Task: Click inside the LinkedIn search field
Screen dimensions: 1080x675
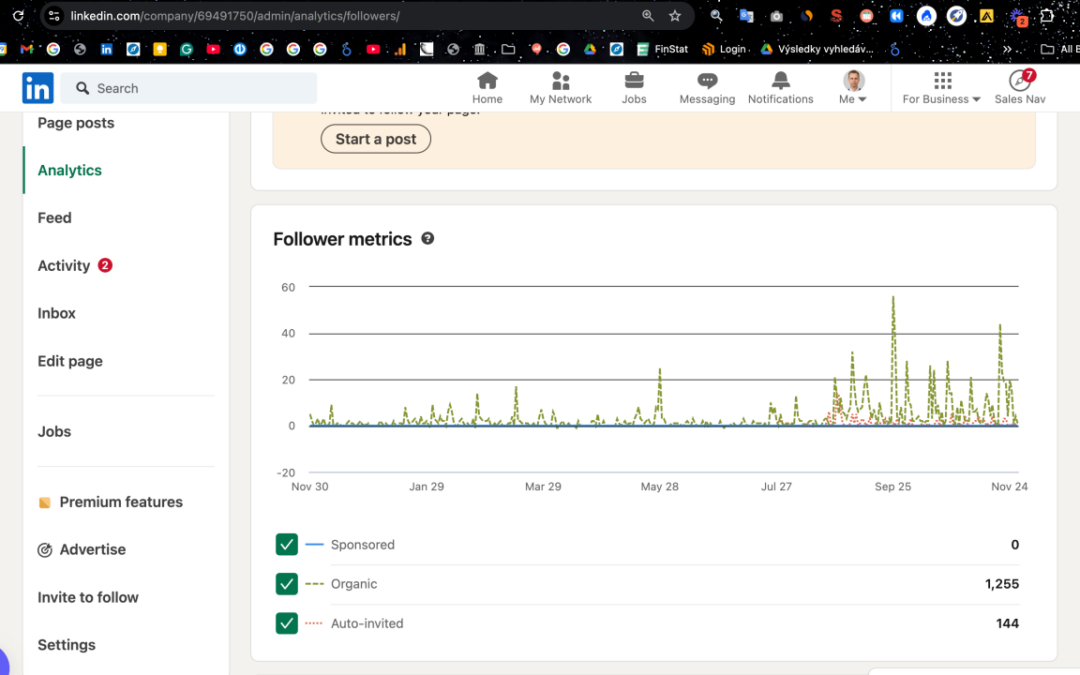Action: [x=190, y=88]
